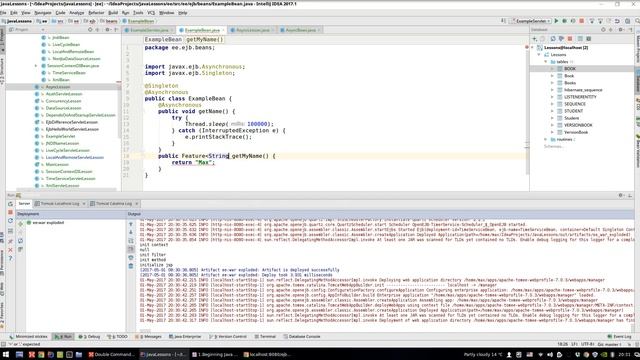Viewport: 640px width, 360px height.
Task: Collapse the Lessons@localhost data source
Action: click(x=532, y=48)
